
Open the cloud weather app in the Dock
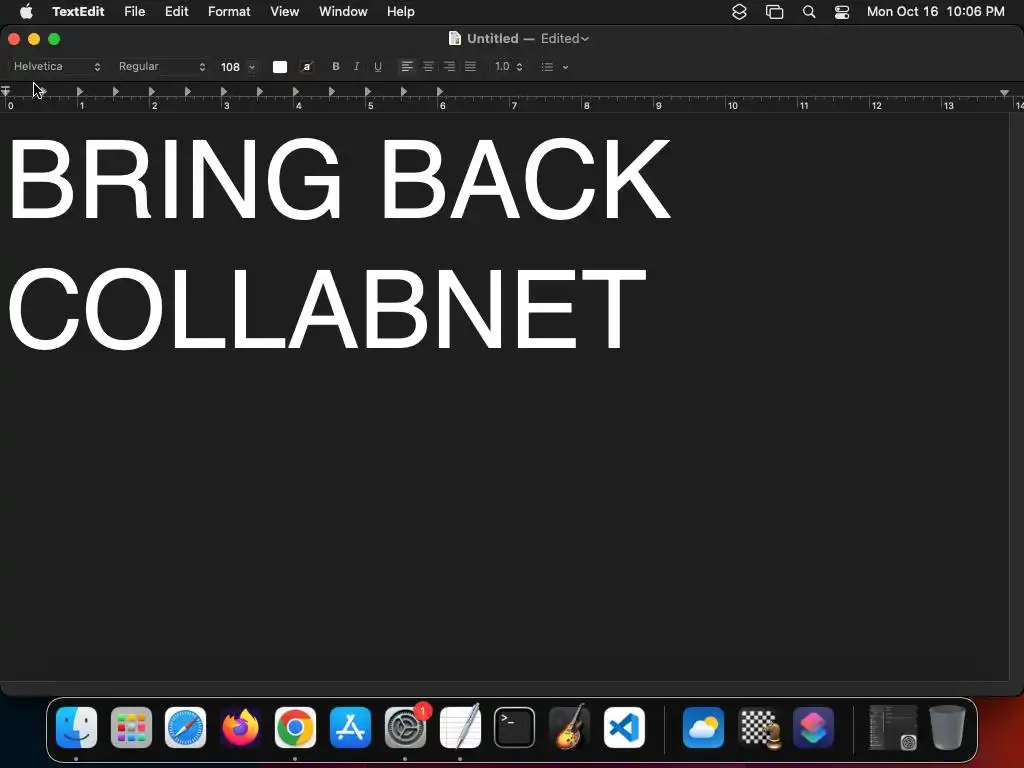pos(703,728)
